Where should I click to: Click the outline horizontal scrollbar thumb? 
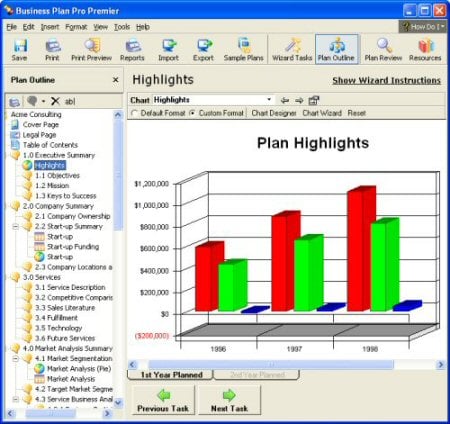click(x=51, y=414)
